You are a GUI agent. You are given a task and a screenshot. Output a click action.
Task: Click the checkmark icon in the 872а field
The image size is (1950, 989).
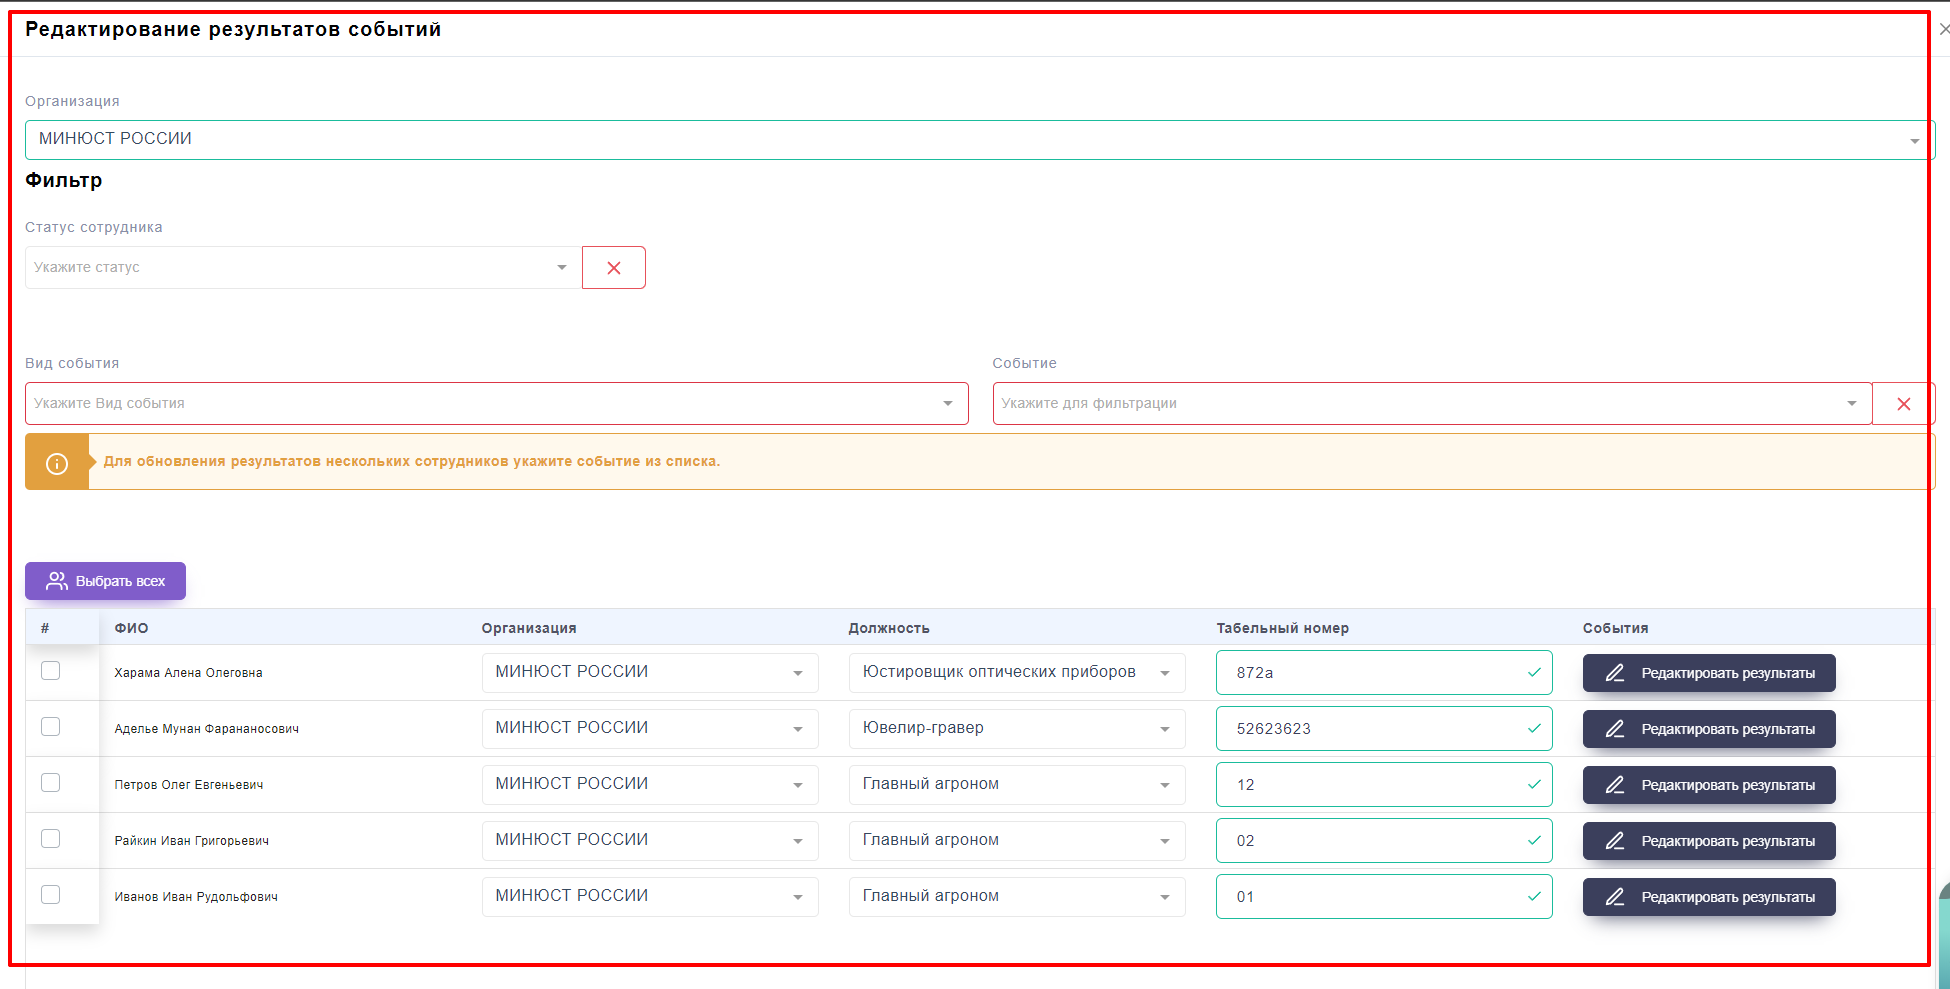pyautogui.click(x=1534, y=673)
